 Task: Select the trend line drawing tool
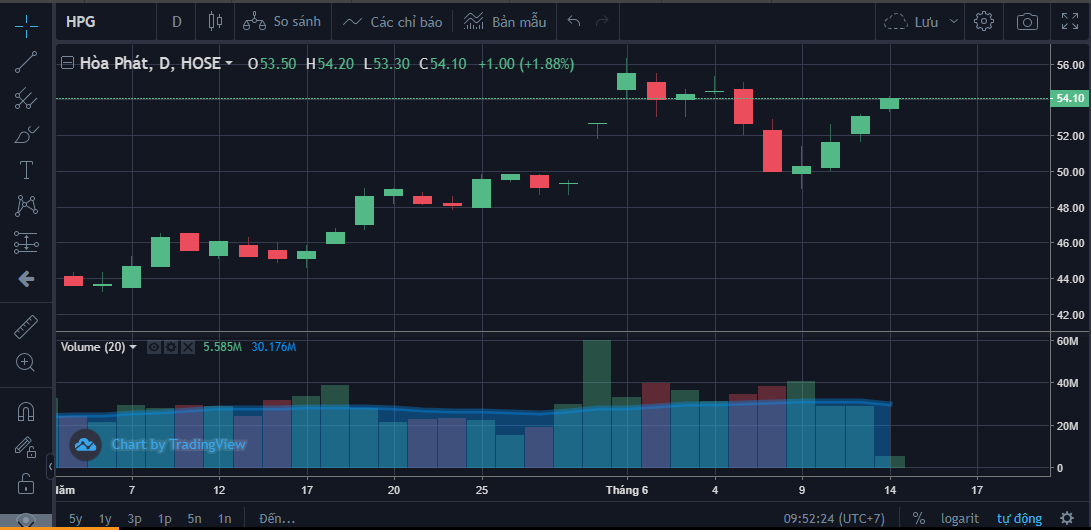pos(26,62)
